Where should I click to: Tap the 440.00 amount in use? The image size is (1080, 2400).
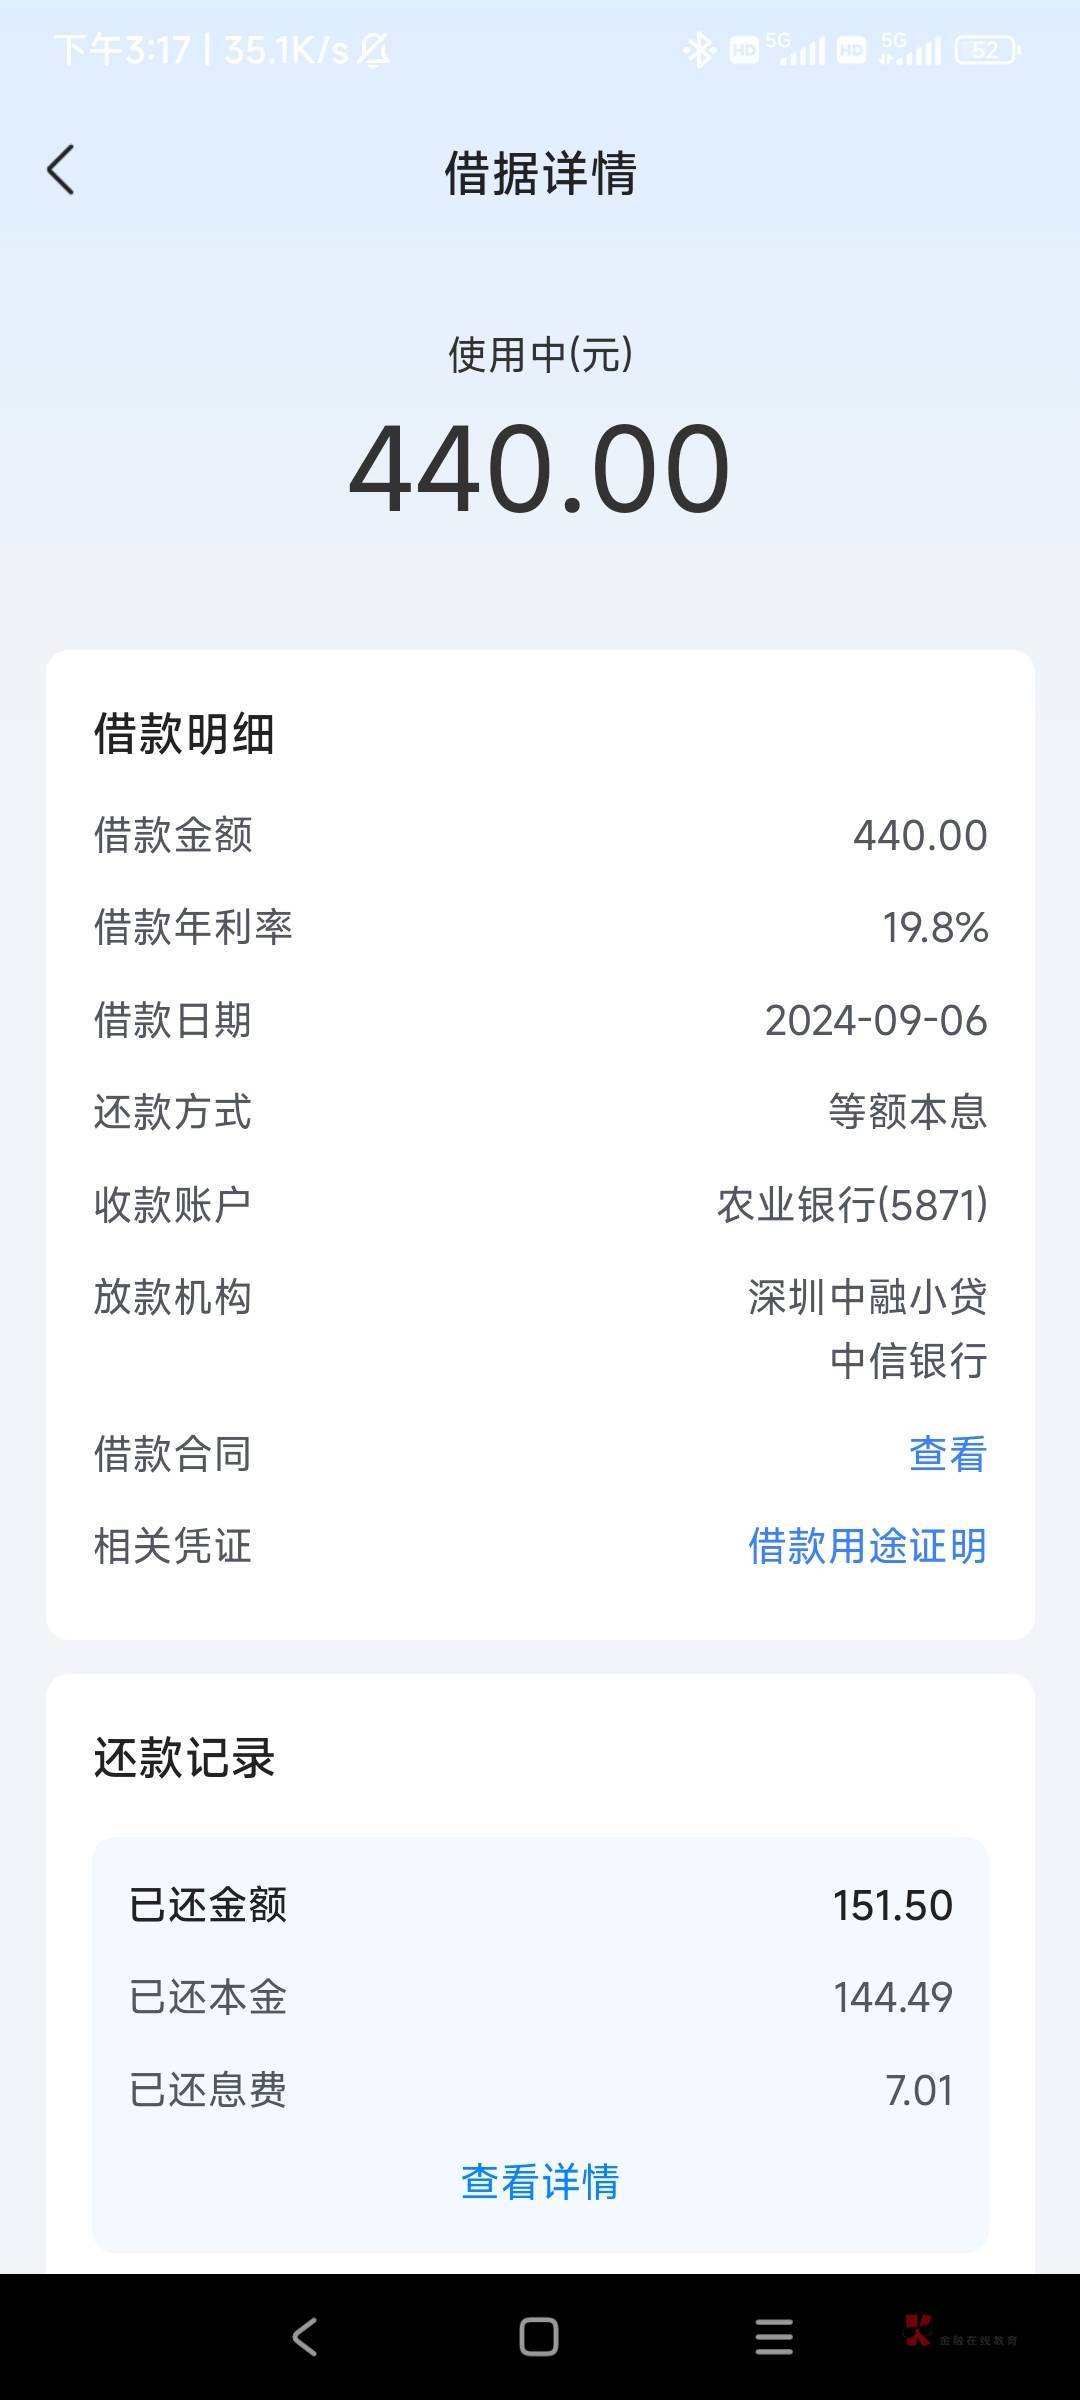click(x=540, y=468)
